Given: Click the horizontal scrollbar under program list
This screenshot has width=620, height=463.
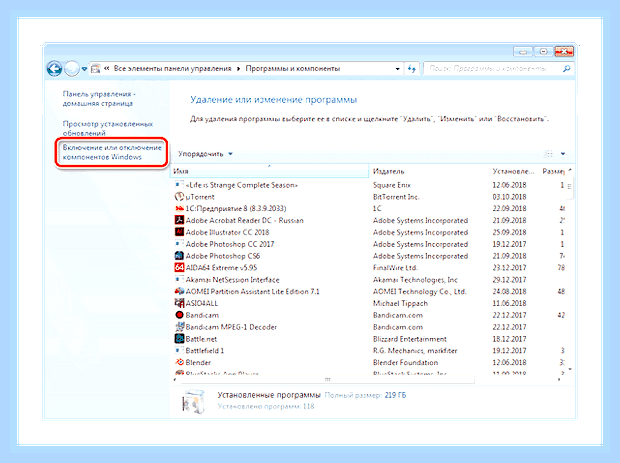Looking at the screenshot, I should tap(327, 380).
